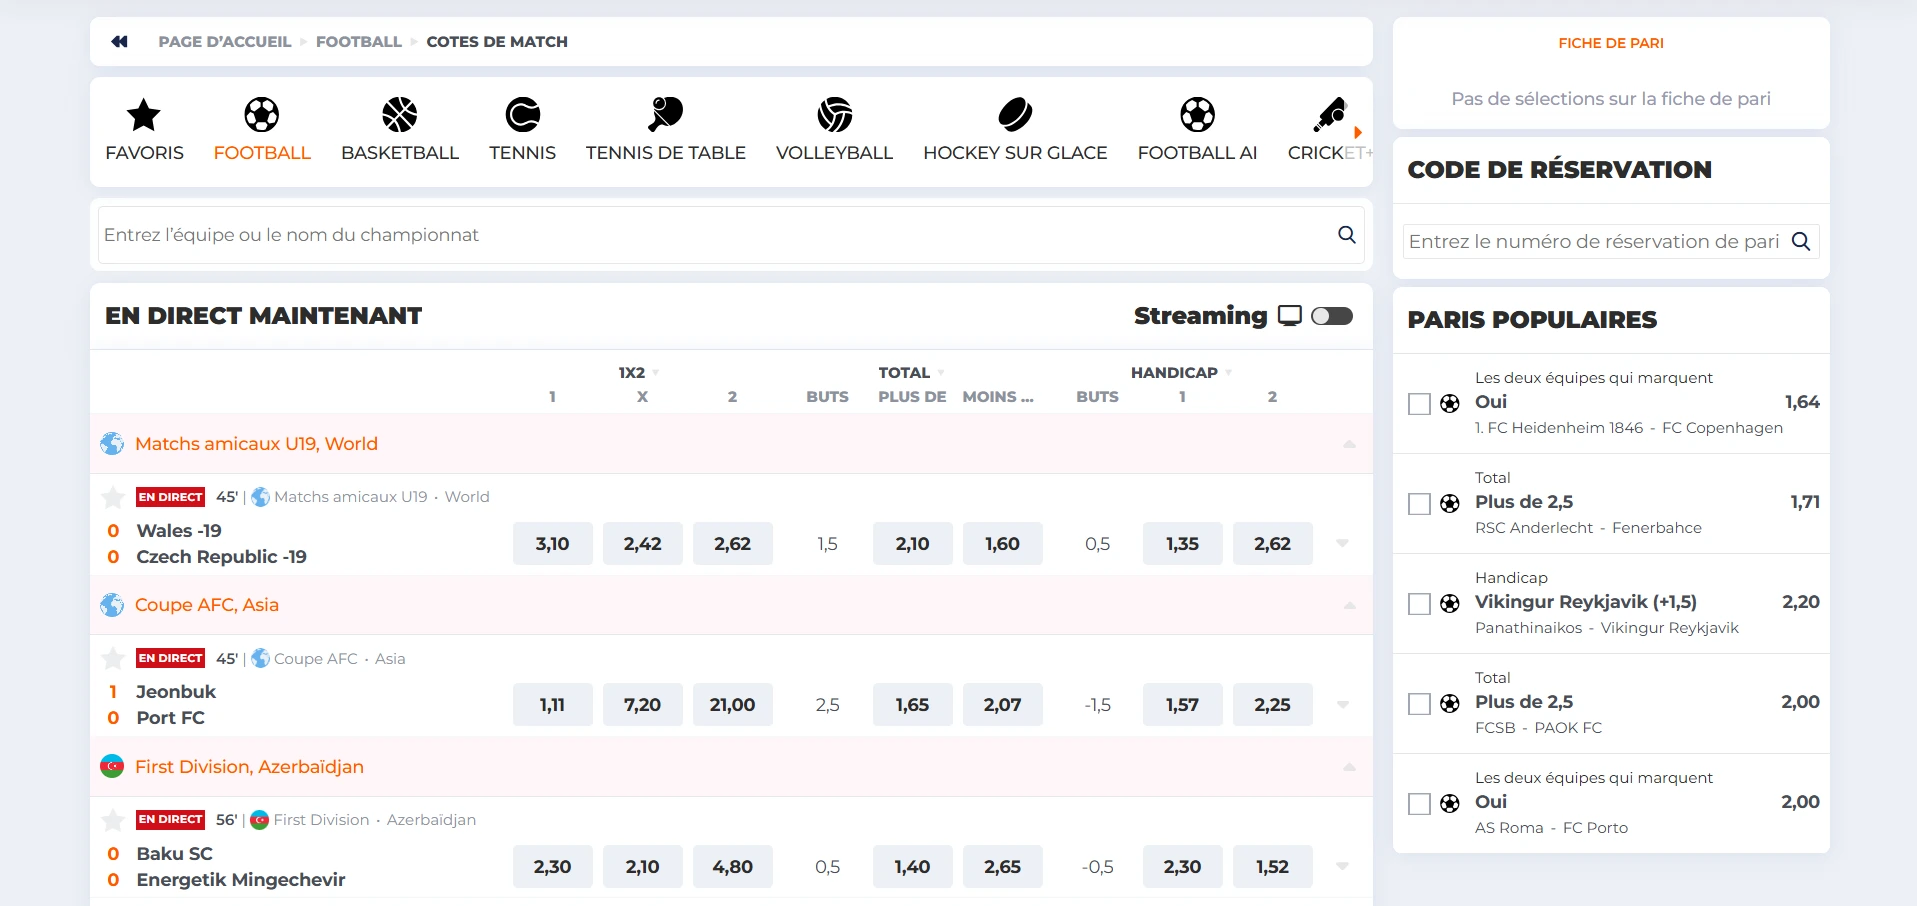
Task: Open Page d'accueil breadcrumb link
Action: 224,42
